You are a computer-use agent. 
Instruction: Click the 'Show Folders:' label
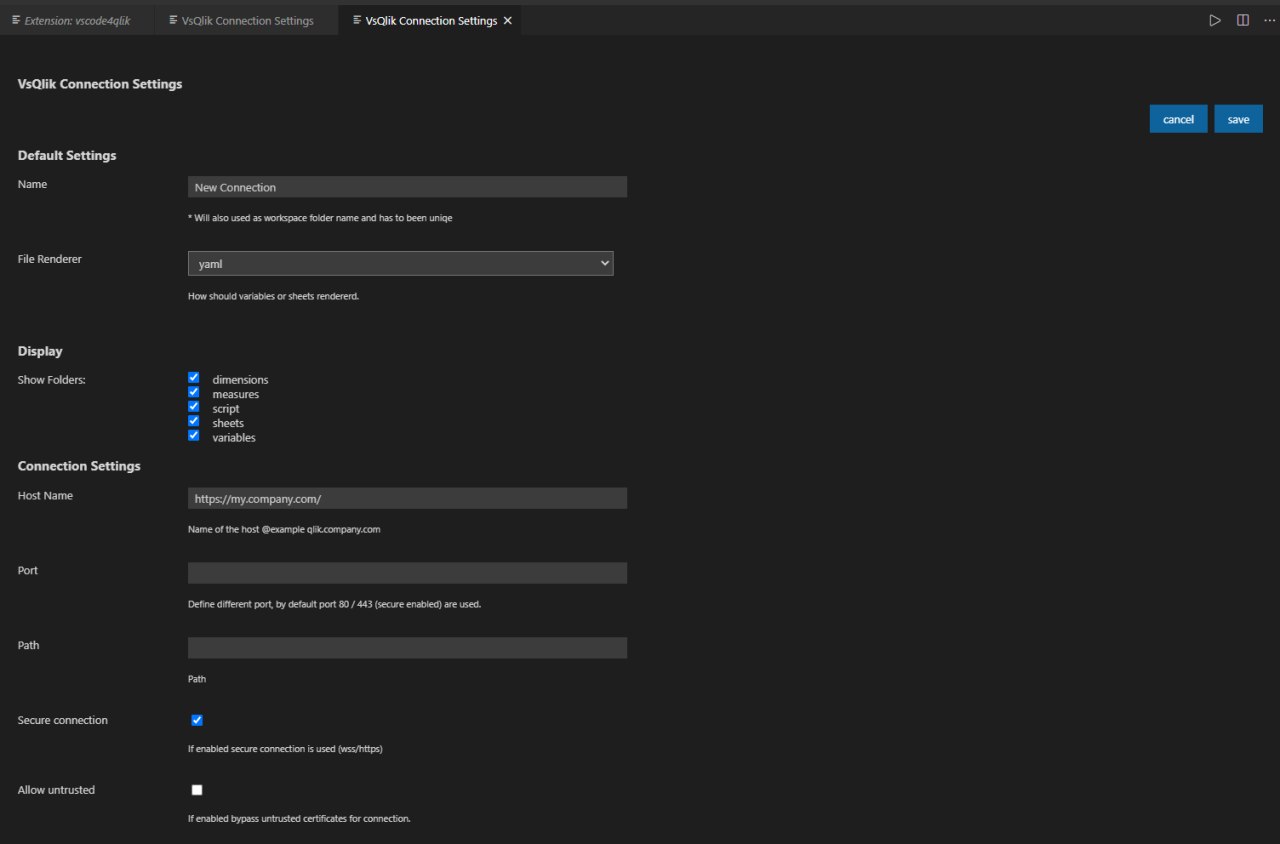[52, 380]
